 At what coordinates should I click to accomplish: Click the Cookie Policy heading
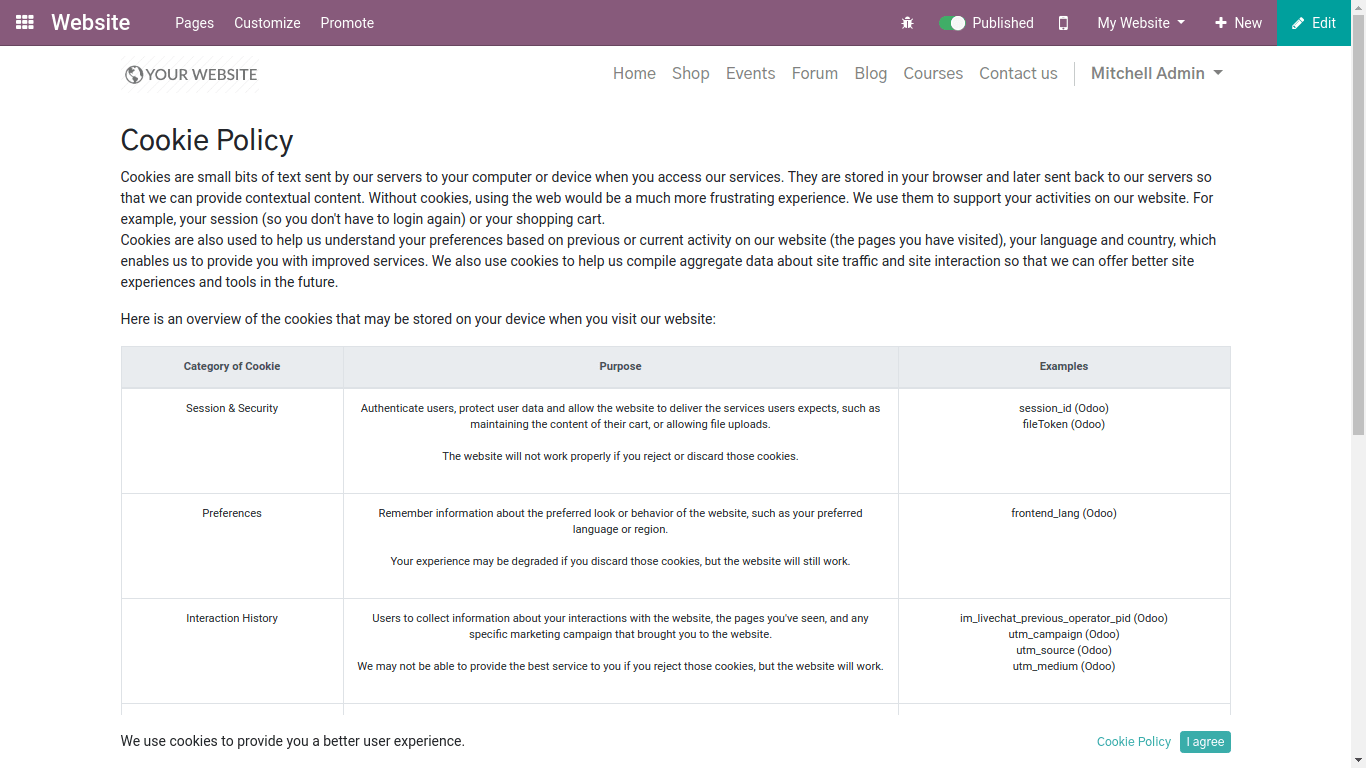click(207, 140)
